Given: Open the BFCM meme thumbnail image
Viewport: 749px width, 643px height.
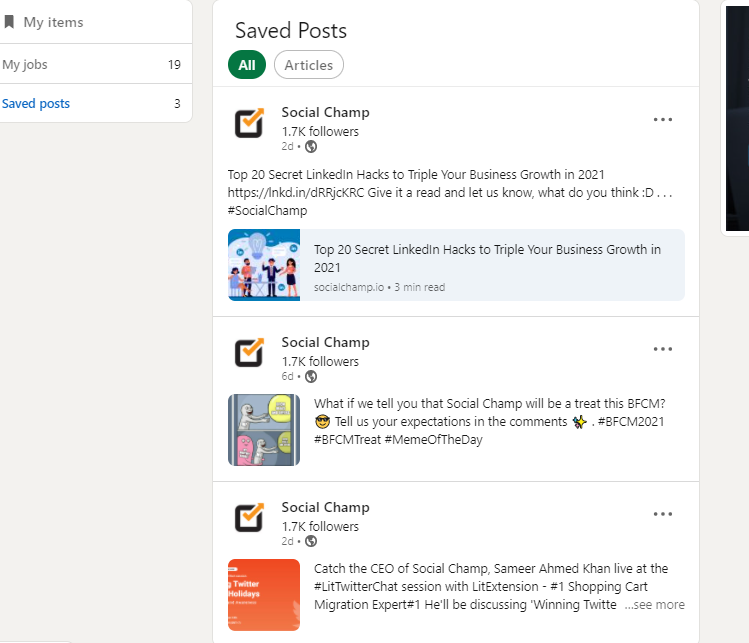Looking at the screenshot, I should tap(264, 430).
